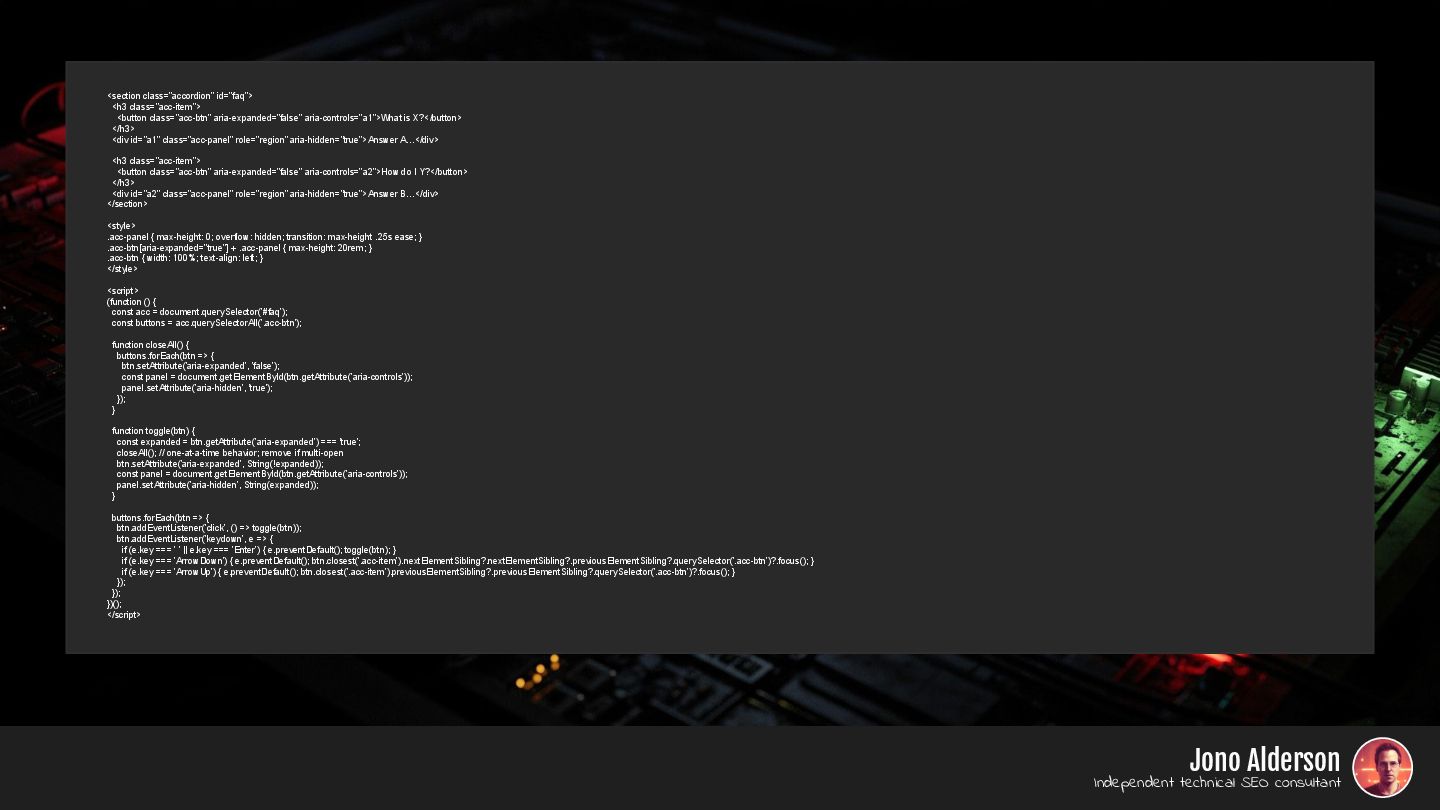Click 'const expanded = btn.getAttribute' line
This screenshot has width=1440, height=810.
238,442
